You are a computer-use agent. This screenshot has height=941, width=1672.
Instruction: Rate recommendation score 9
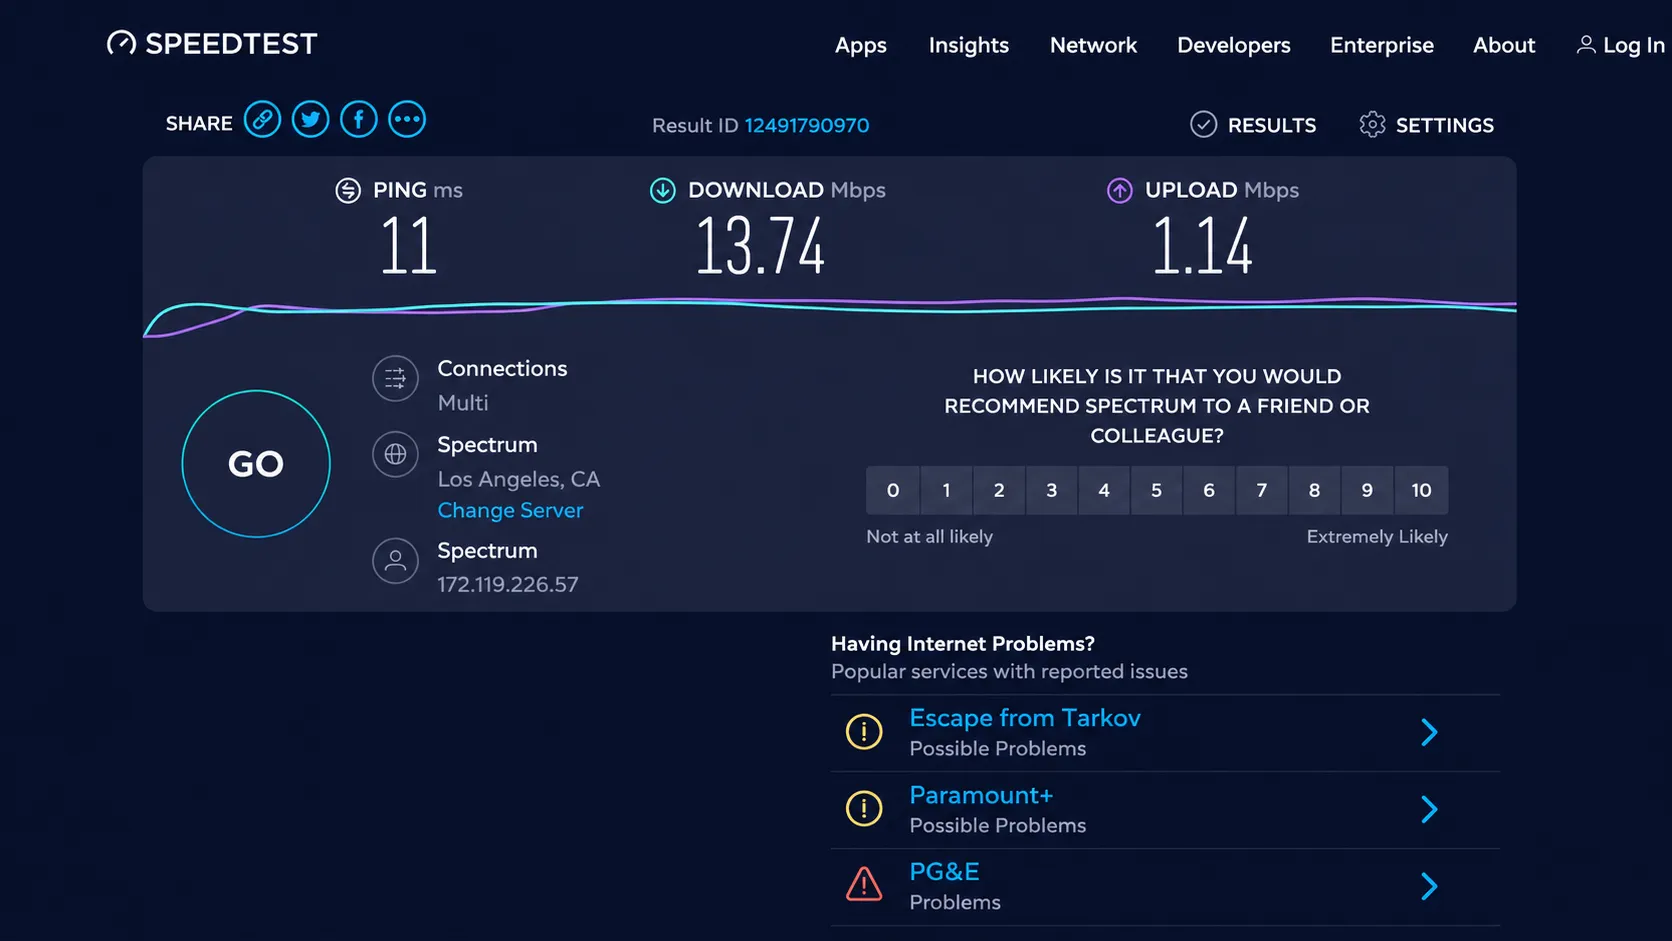pyautogui.click(x=1367, y=490)
